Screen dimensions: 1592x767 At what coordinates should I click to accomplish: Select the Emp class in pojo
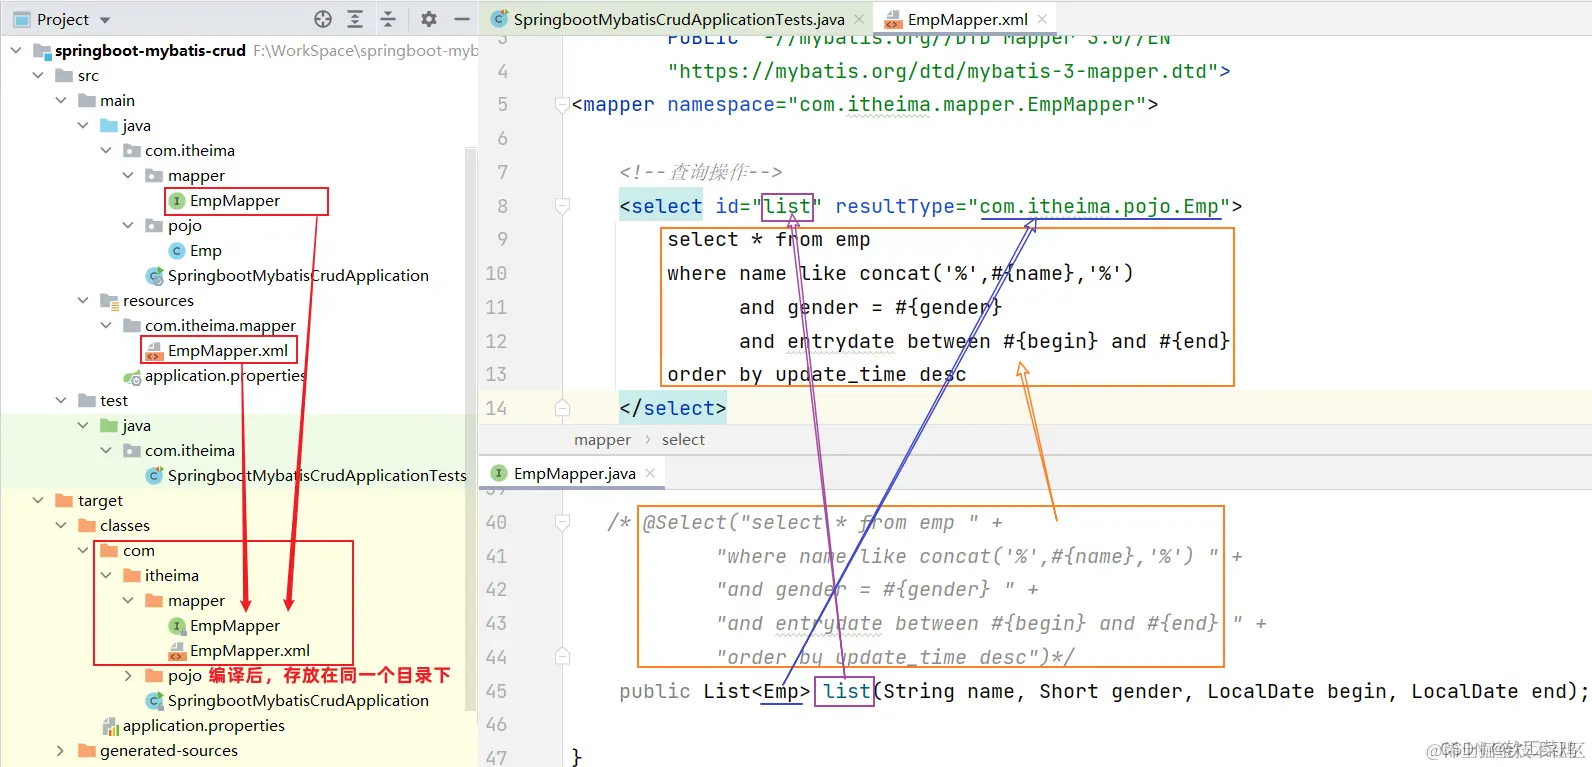(x=205, y=250)
